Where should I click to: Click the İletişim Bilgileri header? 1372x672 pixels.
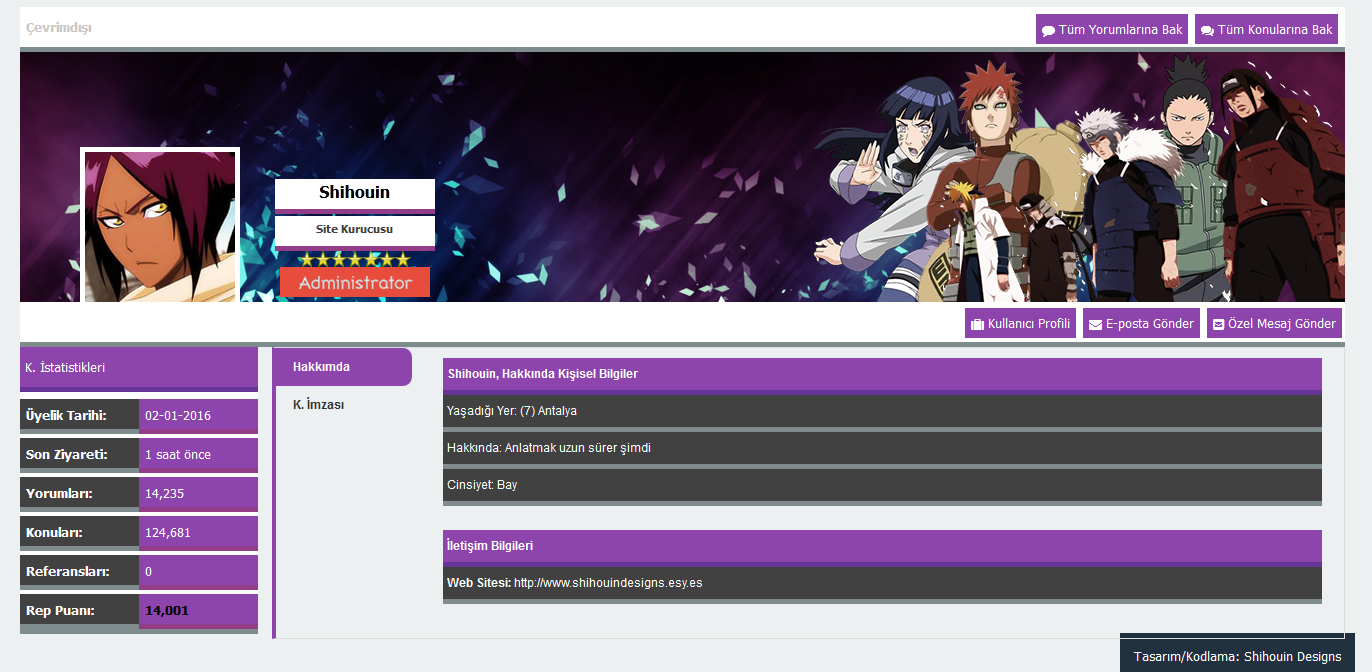point(882,546)
